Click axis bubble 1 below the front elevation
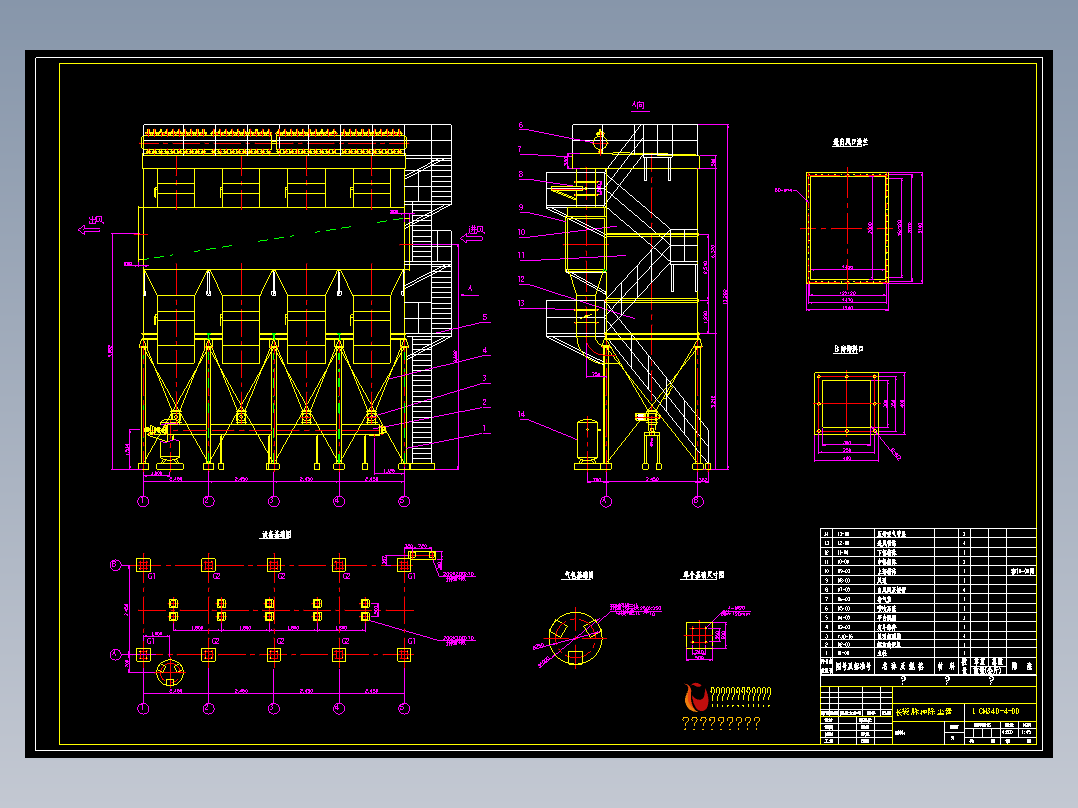Viewport: 1078px width, 808px height. [144, 501]
